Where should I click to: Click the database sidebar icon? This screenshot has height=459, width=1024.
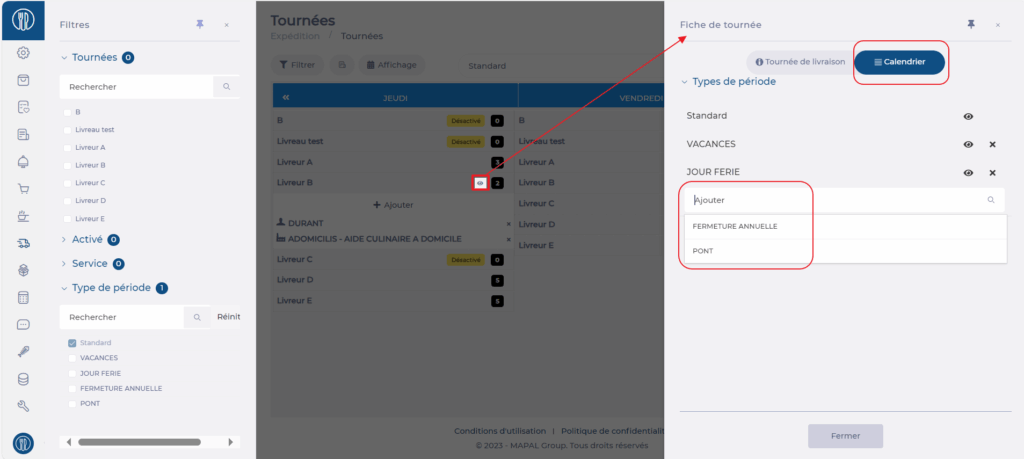click(x=23, y=379)
